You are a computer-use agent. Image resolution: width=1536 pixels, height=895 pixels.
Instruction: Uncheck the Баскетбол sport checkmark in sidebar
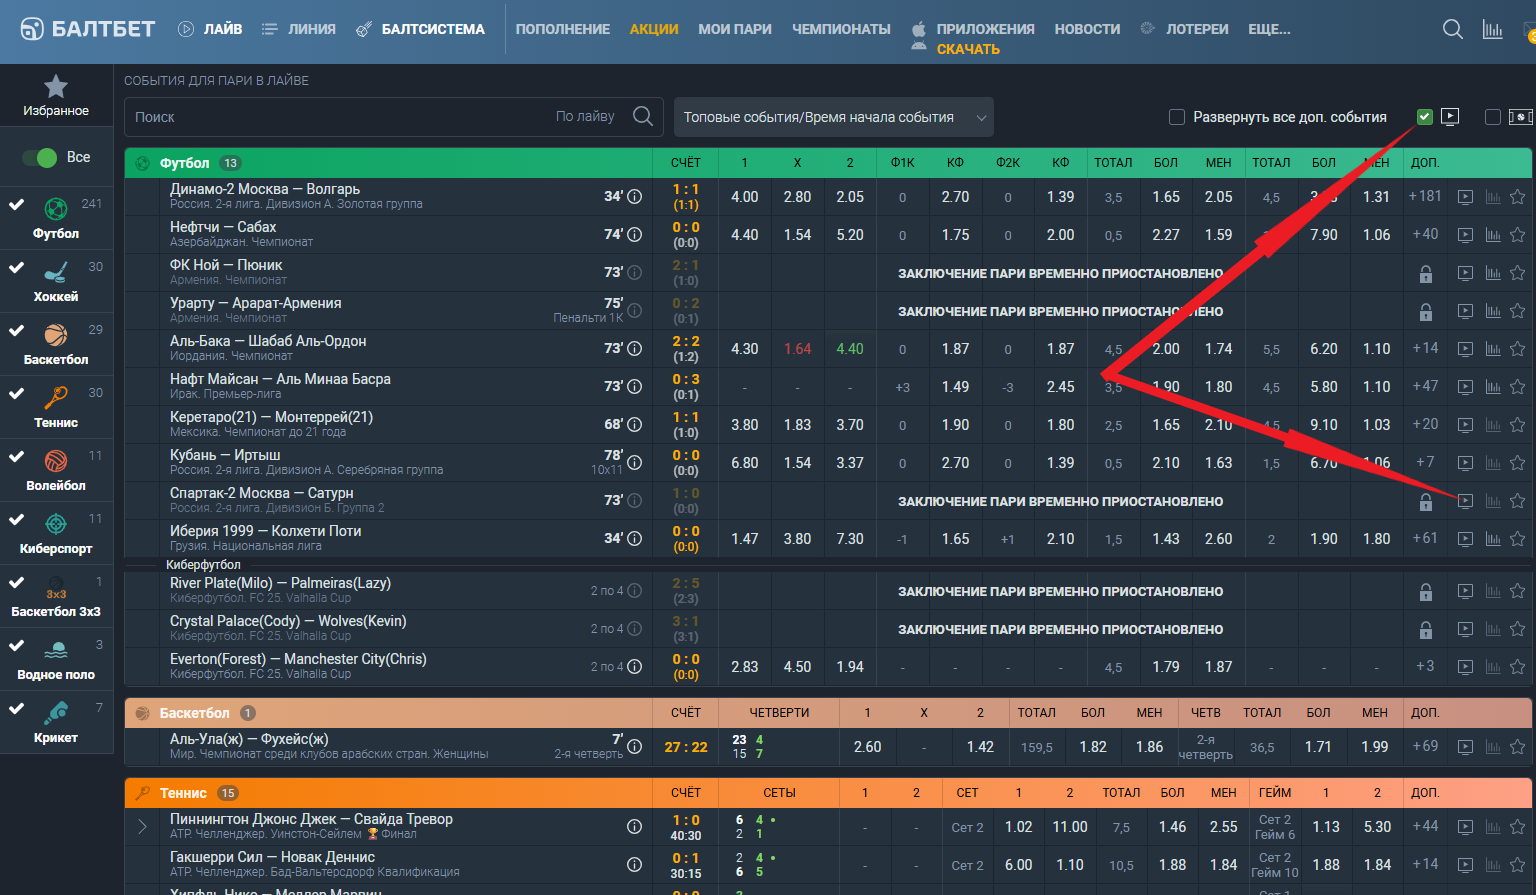coord(16,330)
